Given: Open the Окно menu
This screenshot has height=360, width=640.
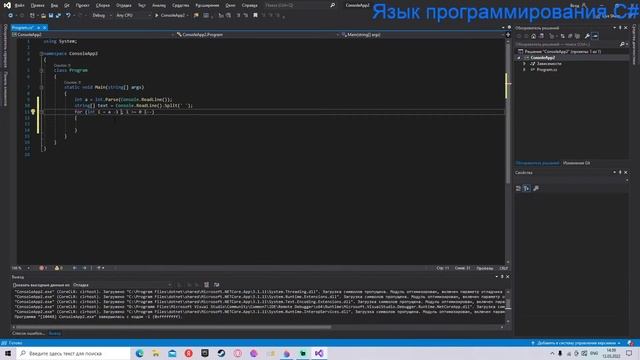Looking at the screenshot, I should click(230, 6).
